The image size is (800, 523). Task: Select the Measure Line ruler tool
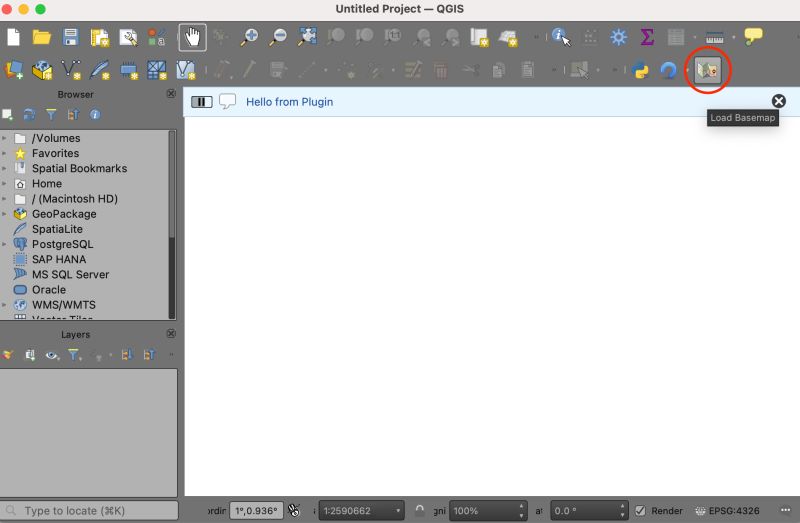[714, 37]
